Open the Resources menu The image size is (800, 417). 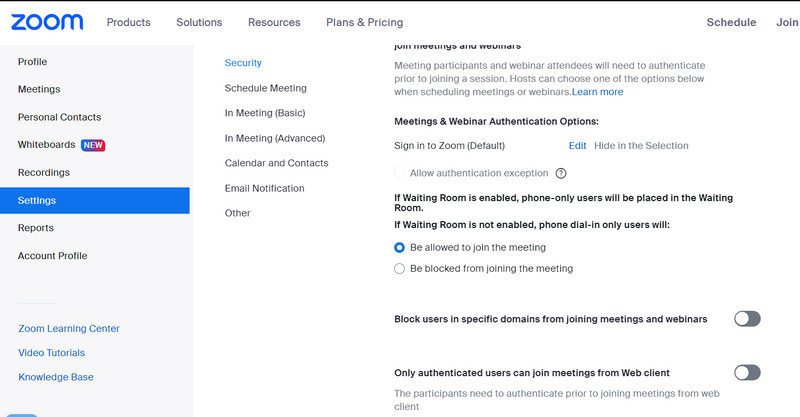coord(274,22)
